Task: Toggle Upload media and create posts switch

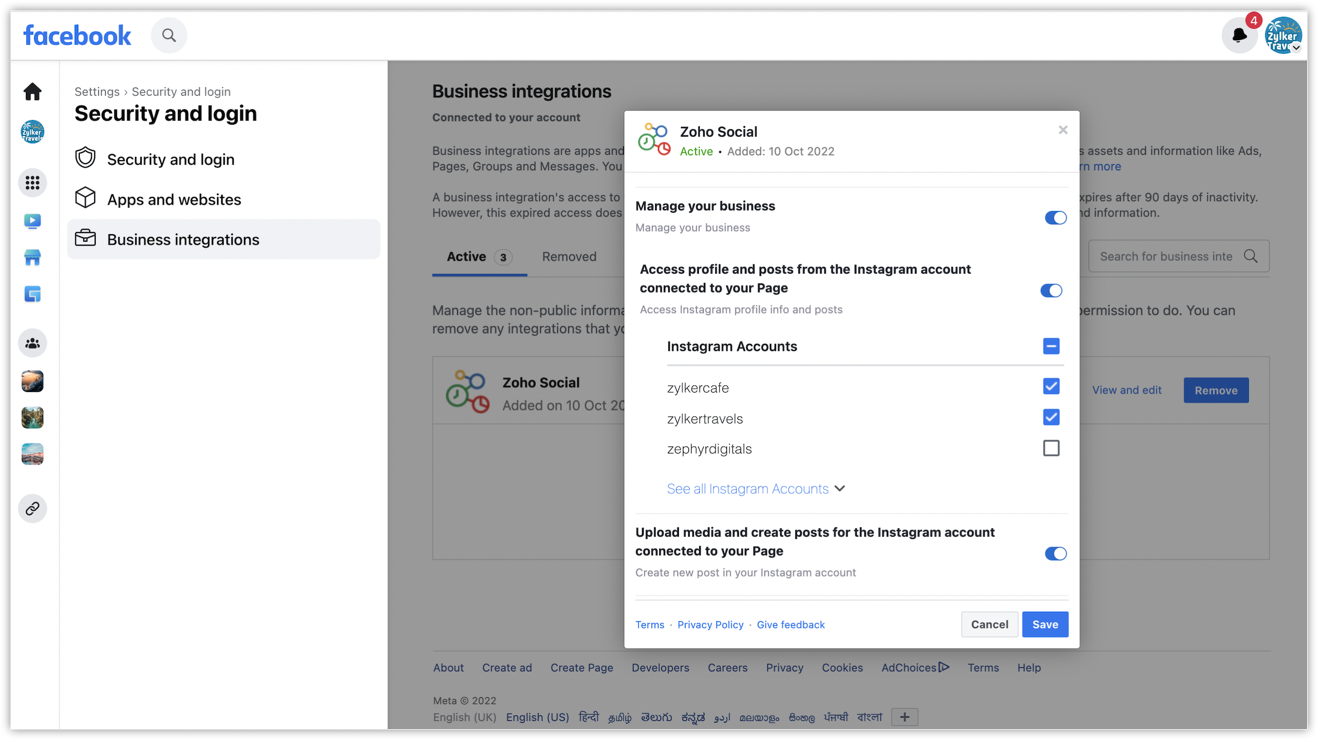Action: (1055, 554)
